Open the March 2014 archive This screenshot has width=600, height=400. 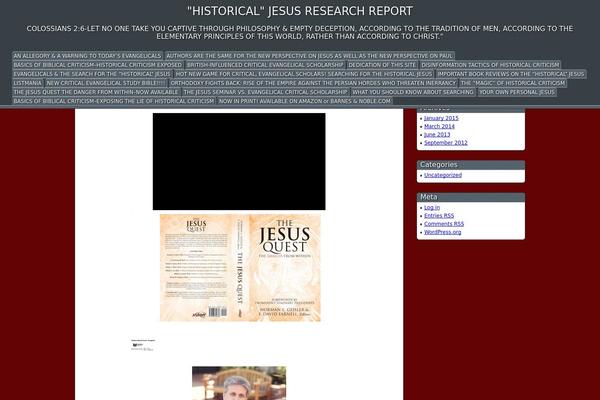[x=439, y=126]
